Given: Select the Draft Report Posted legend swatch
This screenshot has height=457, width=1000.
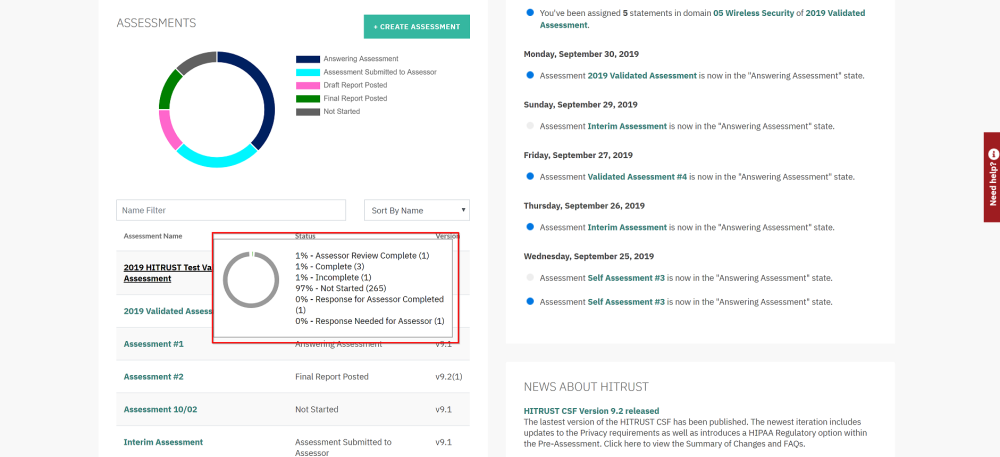Looking at the screenshot, I should [x=307, y=85].
